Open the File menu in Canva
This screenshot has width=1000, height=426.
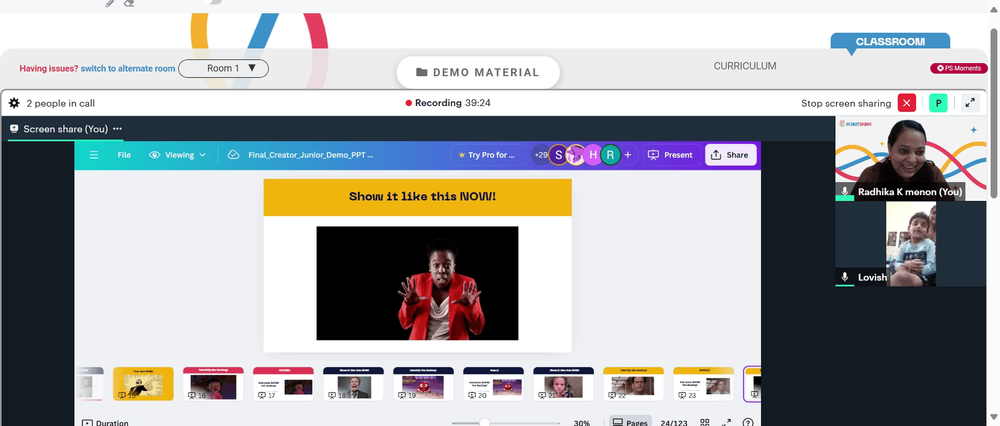pos(124,155)
